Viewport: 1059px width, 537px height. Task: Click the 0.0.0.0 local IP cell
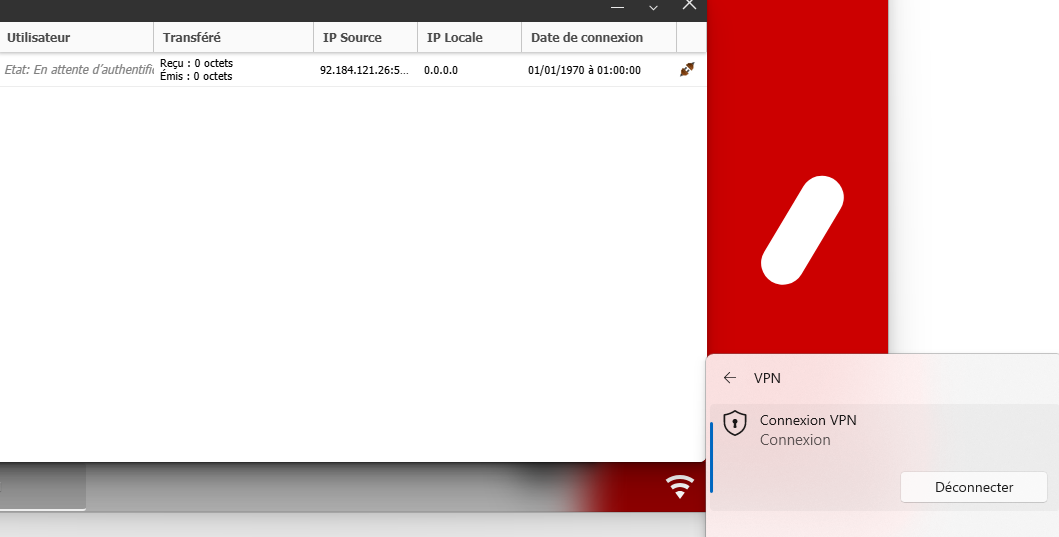tap(441, 71)
